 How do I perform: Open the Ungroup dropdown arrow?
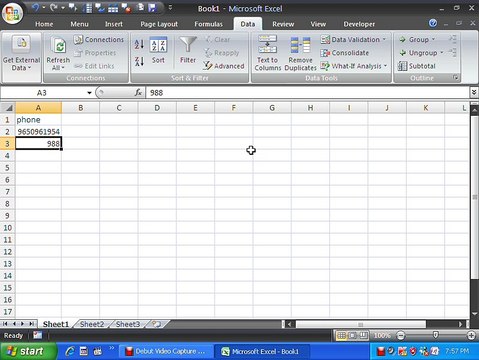click(x=442, y=53)
